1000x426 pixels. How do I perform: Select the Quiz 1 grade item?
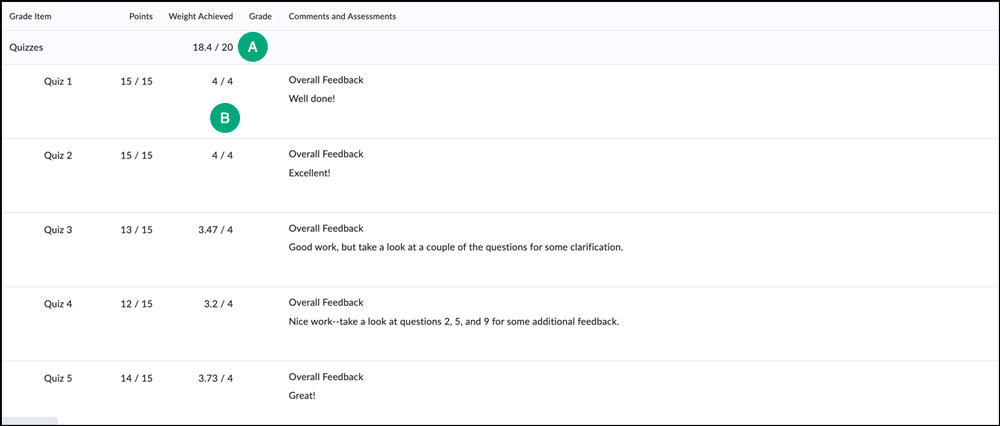58,81
